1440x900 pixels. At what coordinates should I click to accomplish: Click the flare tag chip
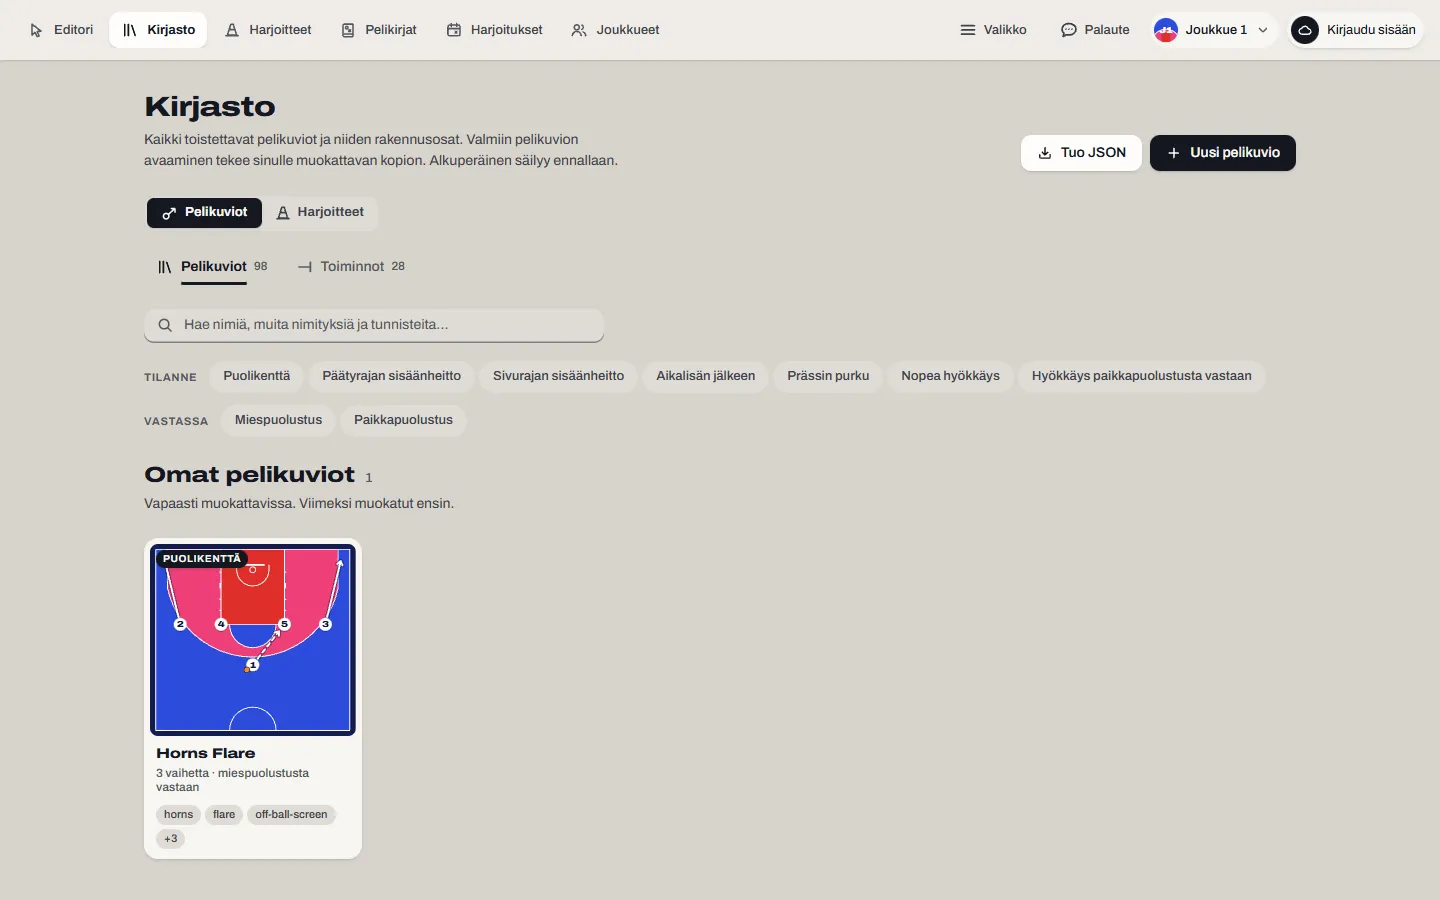(224, 815)
